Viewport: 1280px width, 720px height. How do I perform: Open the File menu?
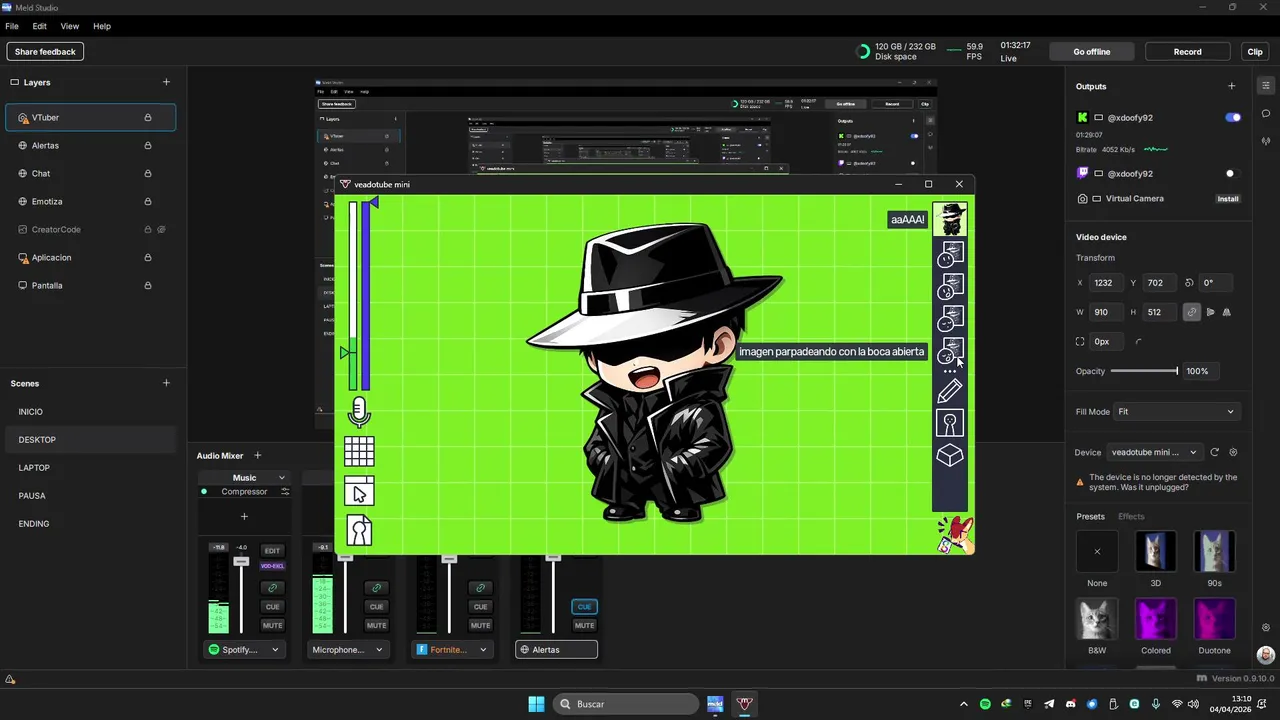(x=12, y=26)
